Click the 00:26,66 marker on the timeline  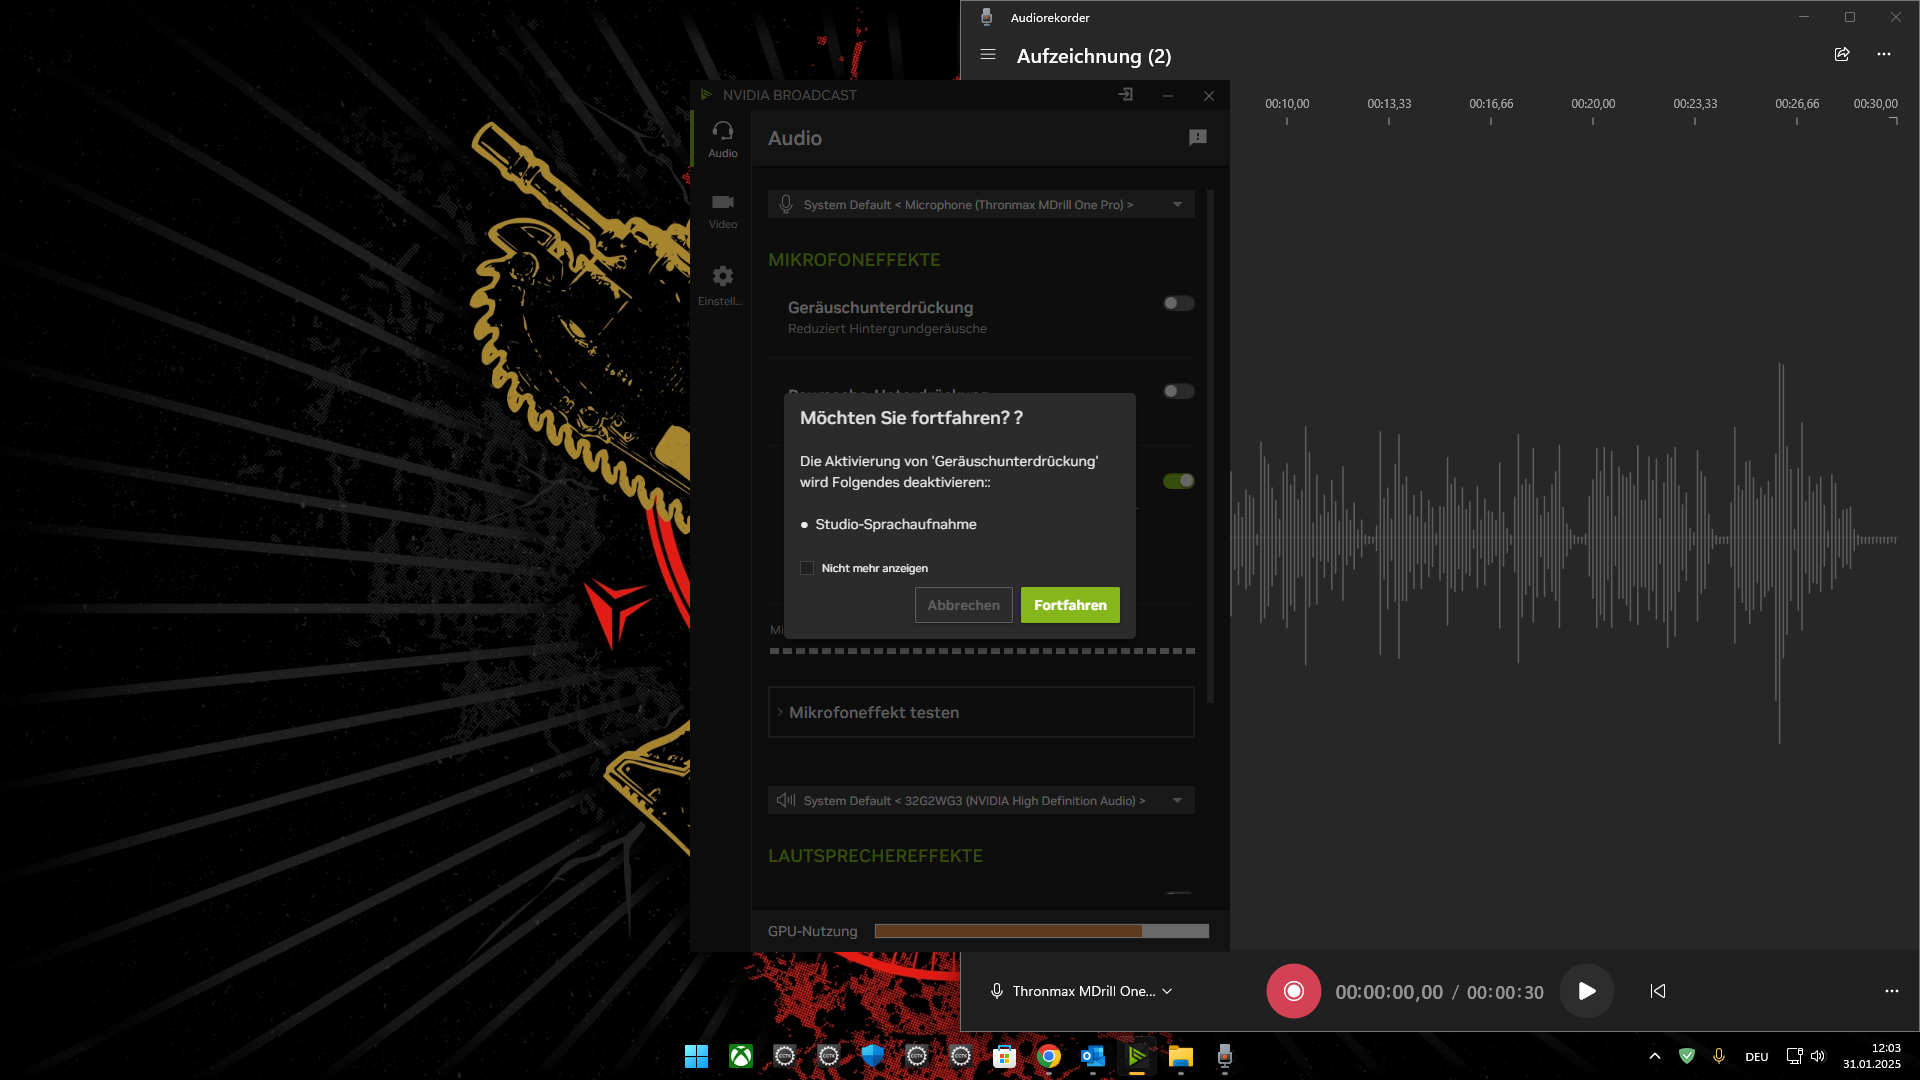1797,104
